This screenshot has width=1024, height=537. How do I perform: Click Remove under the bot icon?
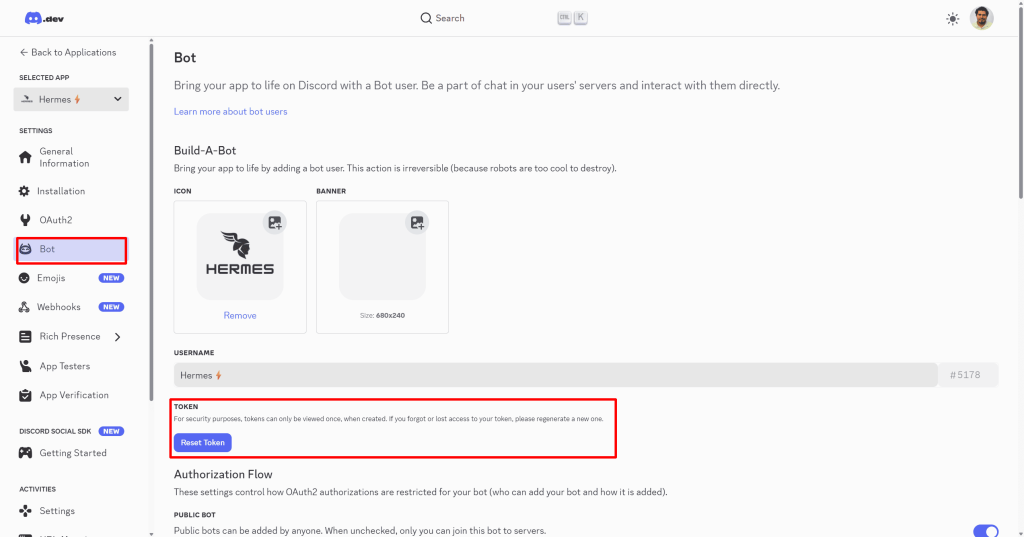pyautogui.click(x=240, y=316)
